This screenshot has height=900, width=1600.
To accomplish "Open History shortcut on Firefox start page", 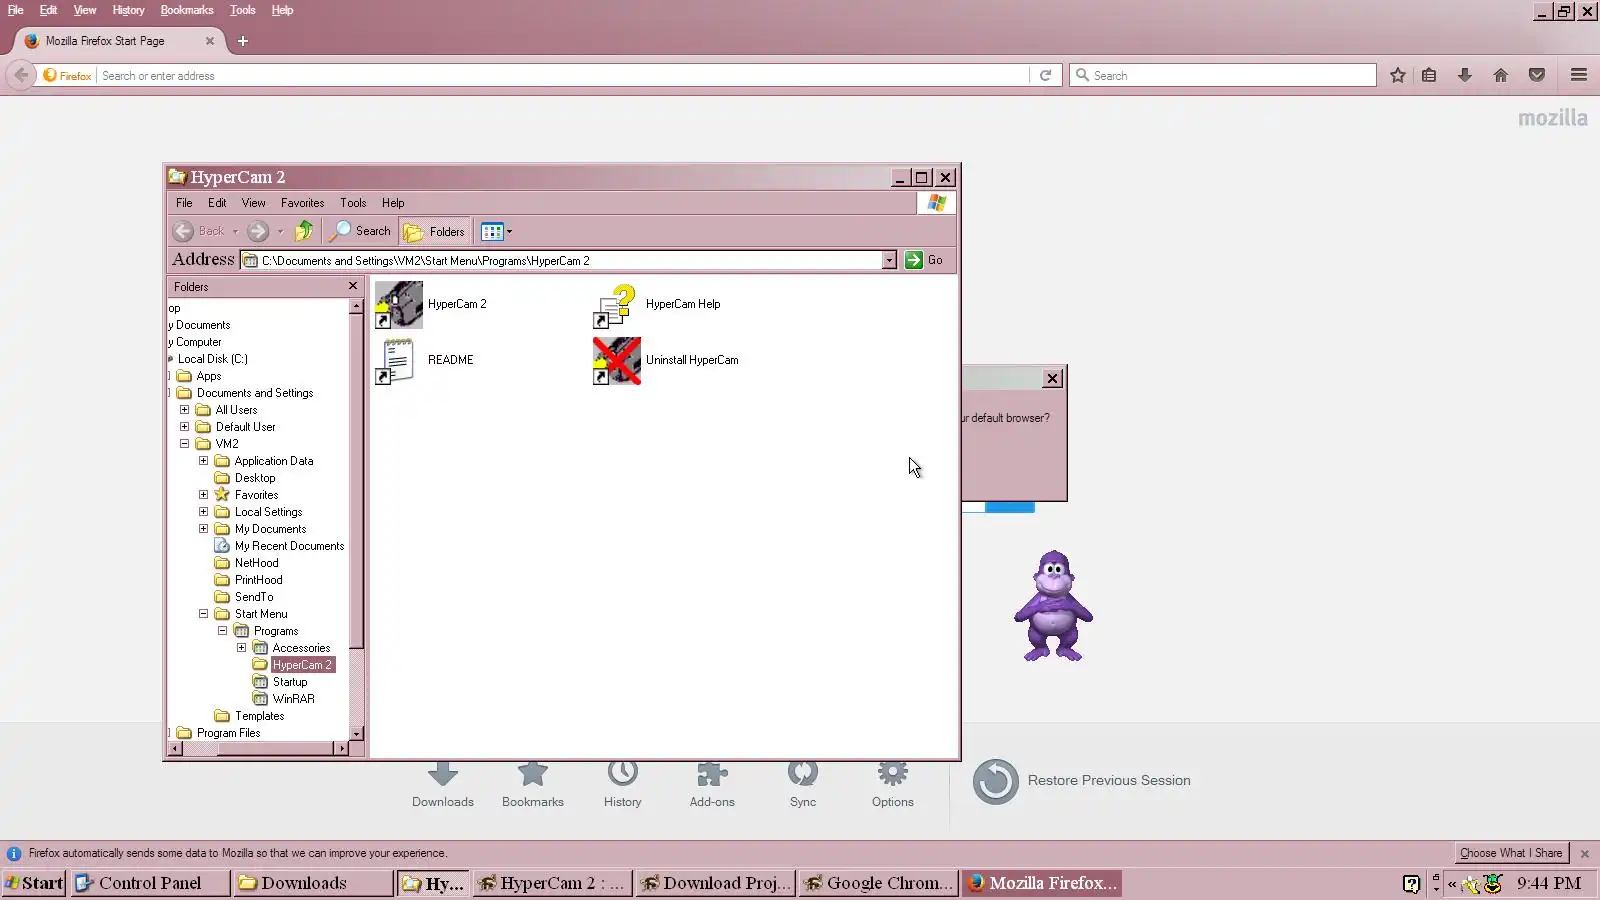I will [x=622, y=785].
